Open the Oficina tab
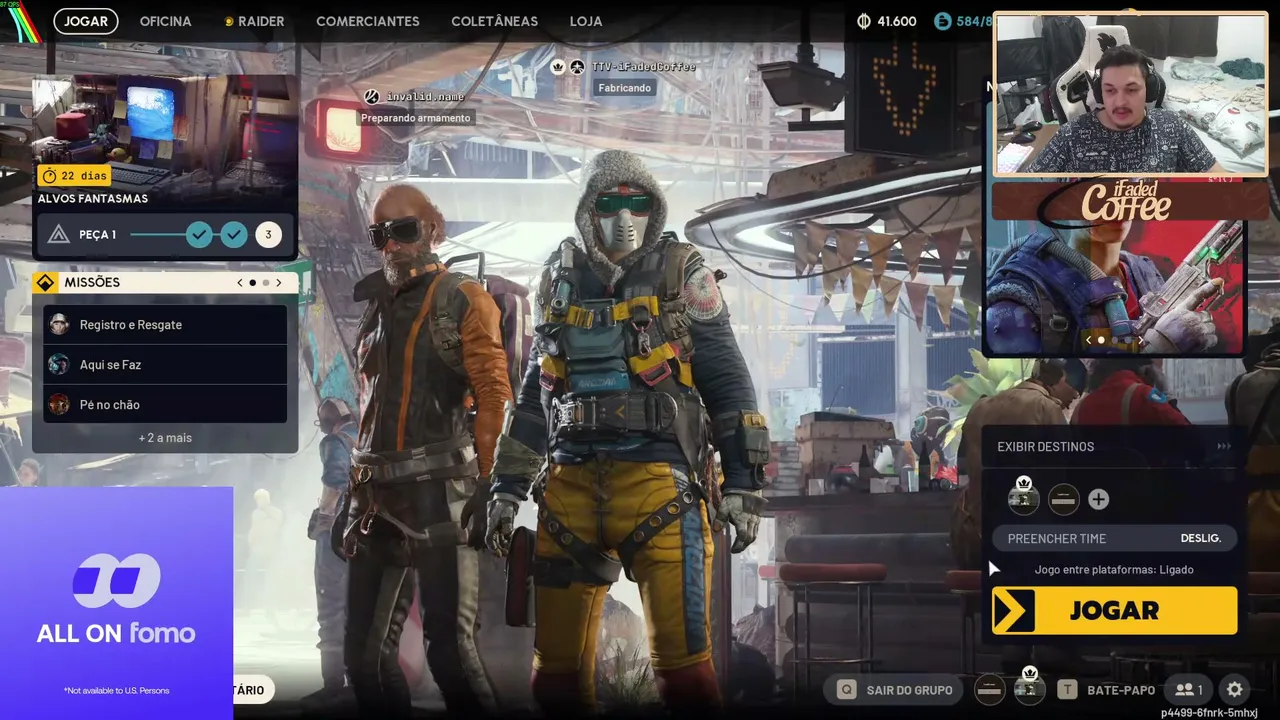The height and width of the screenshot is (720, 1280). click(x=165, y=21)
